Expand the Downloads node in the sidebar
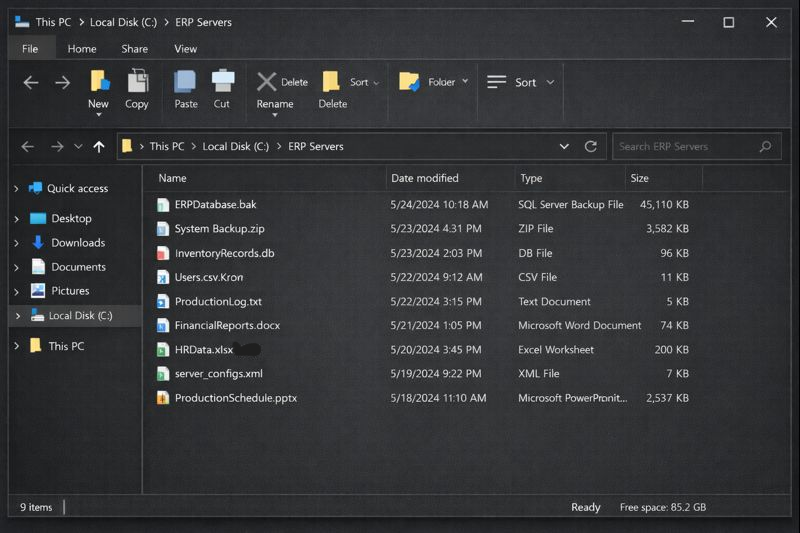Screen dimensions: 800x533 tap(17, 243)
